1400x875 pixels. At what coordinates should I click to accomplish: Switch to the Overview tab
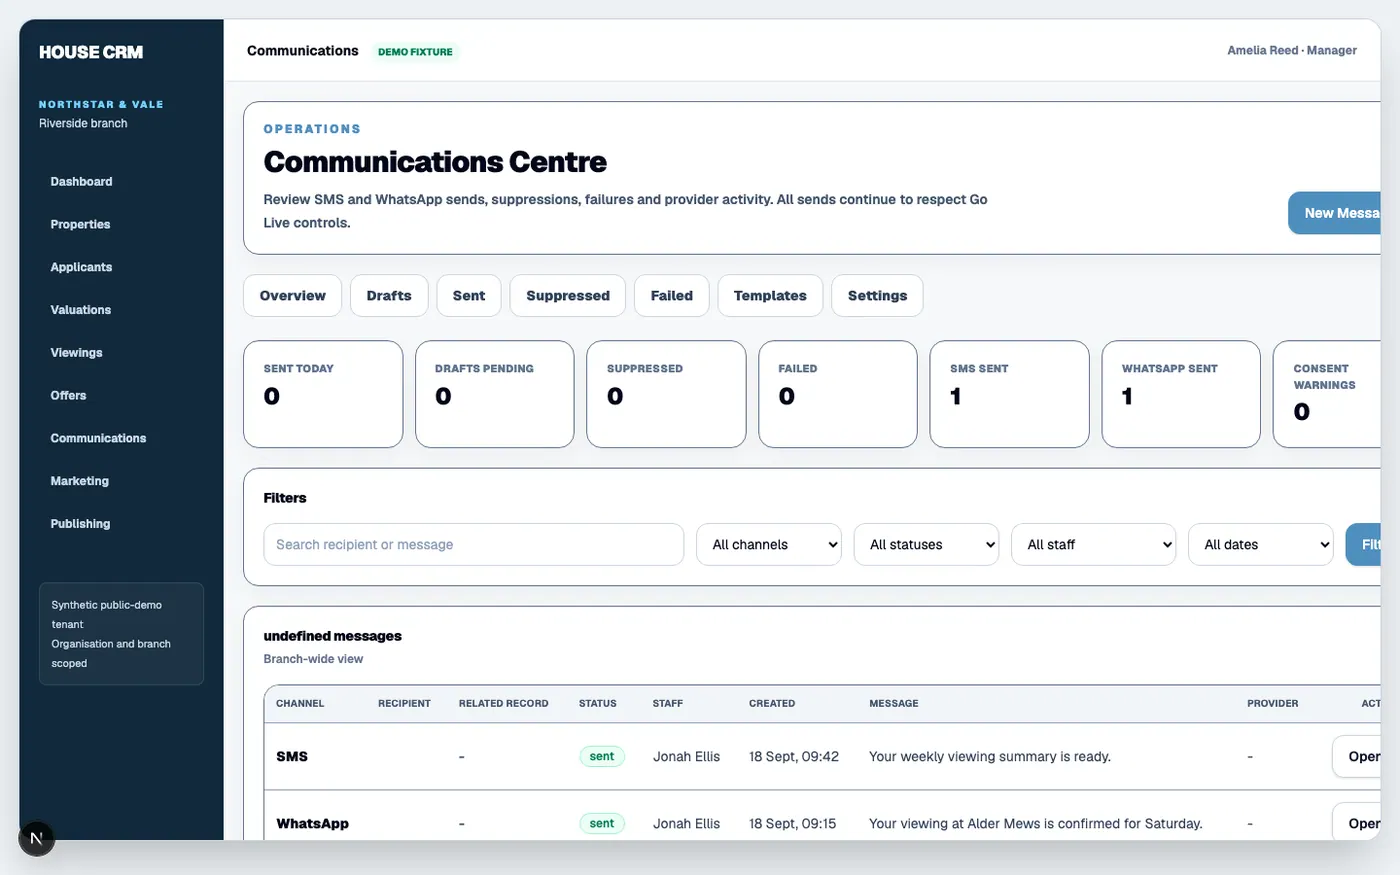292,296
